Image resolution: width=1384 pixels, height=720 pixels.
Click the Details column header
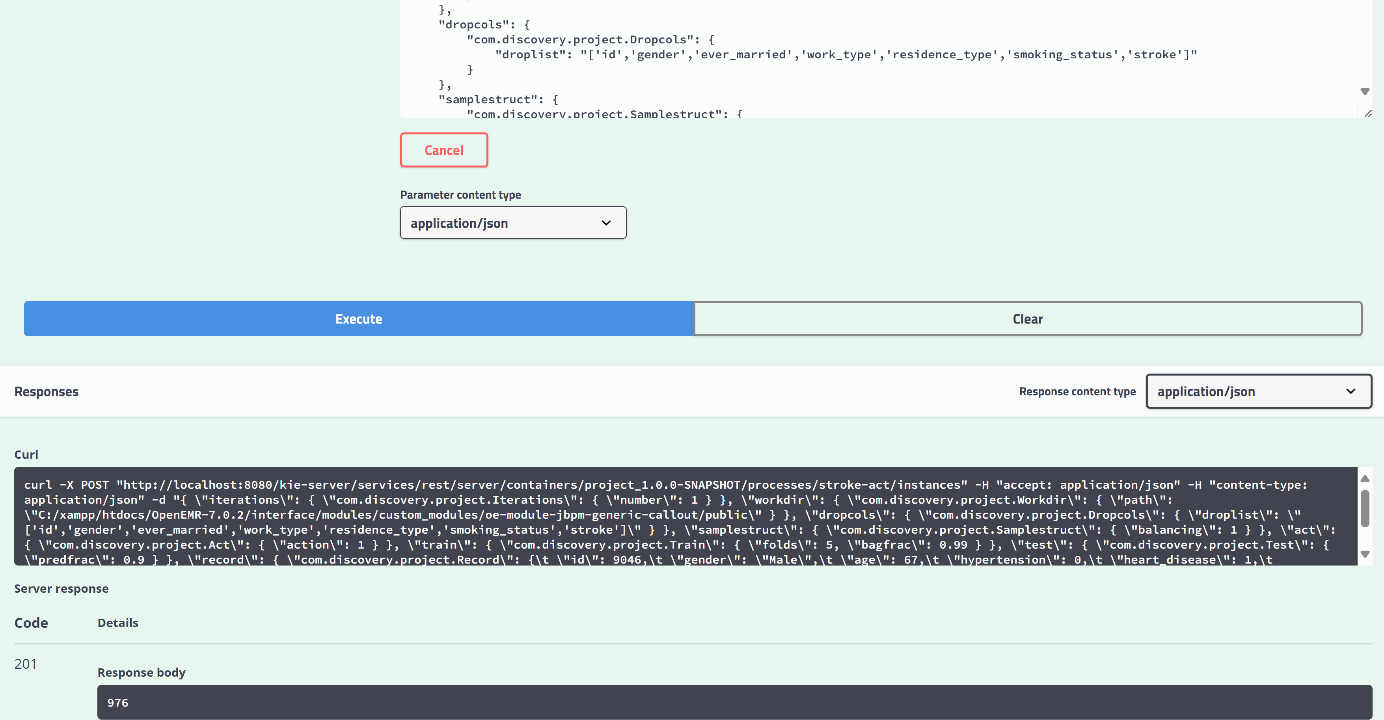coord(117,622)
